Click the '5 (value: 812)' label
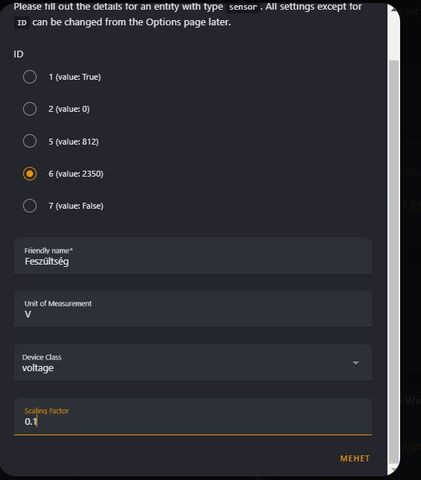 [74, 142]
